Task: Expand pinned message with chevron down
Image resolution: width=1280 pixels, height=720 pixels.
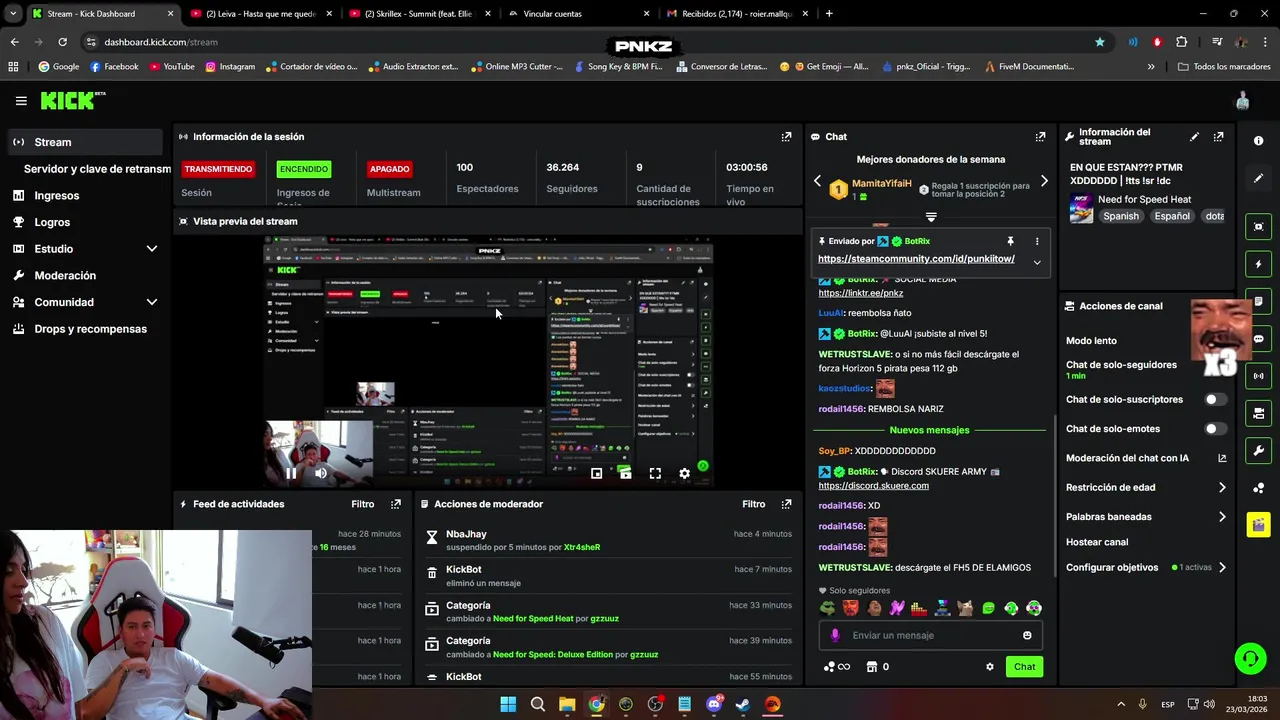Action: (x=1037, y=263)
